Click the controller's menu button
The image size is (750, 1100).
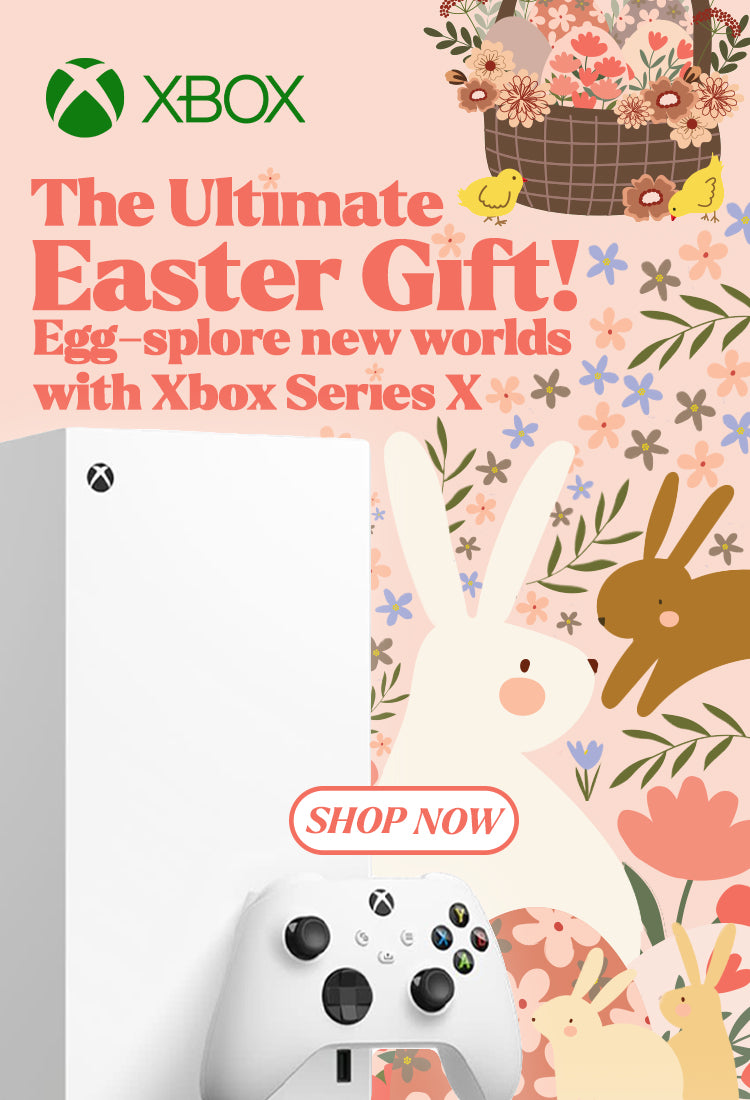(x=407, y=937)
